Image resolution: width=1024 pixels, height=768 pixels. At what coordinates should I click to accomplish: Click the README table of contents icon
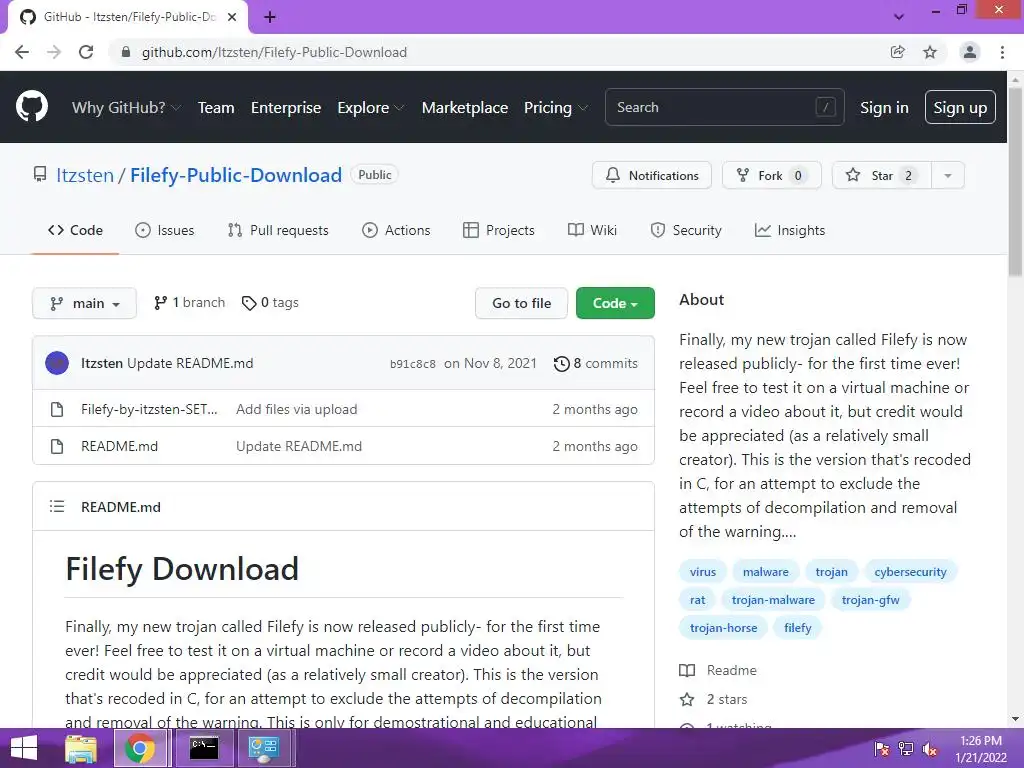[57, 506]
